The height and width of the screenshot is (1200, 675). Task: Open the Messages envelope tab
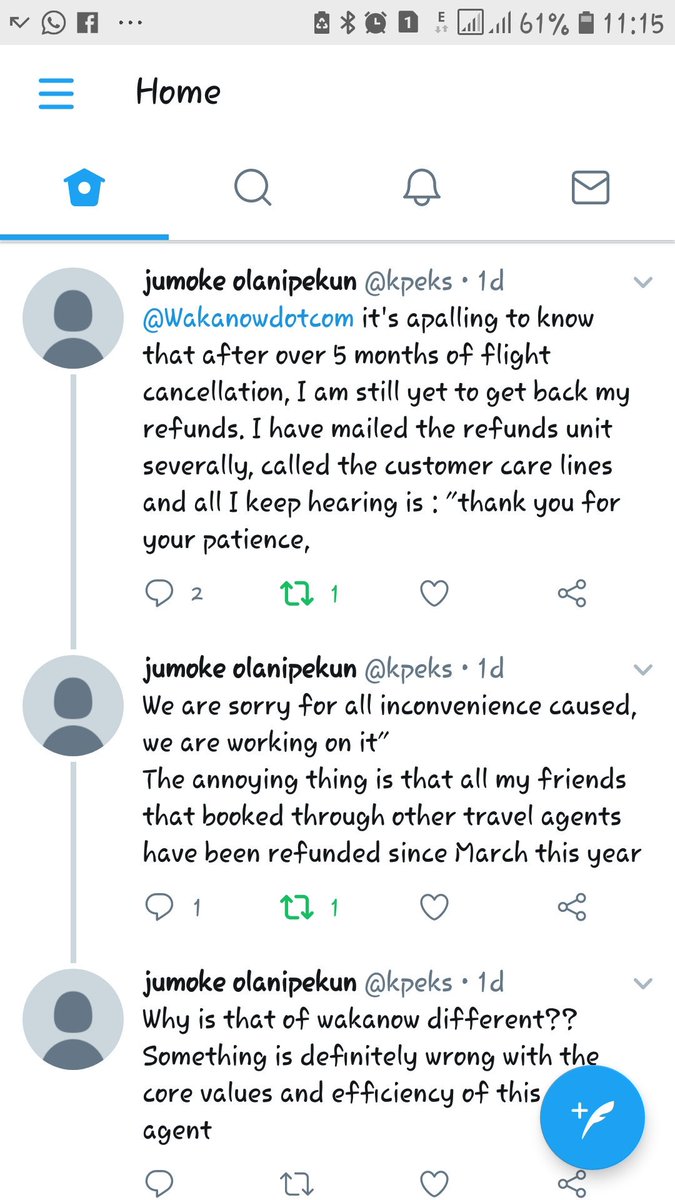point(590,187)
